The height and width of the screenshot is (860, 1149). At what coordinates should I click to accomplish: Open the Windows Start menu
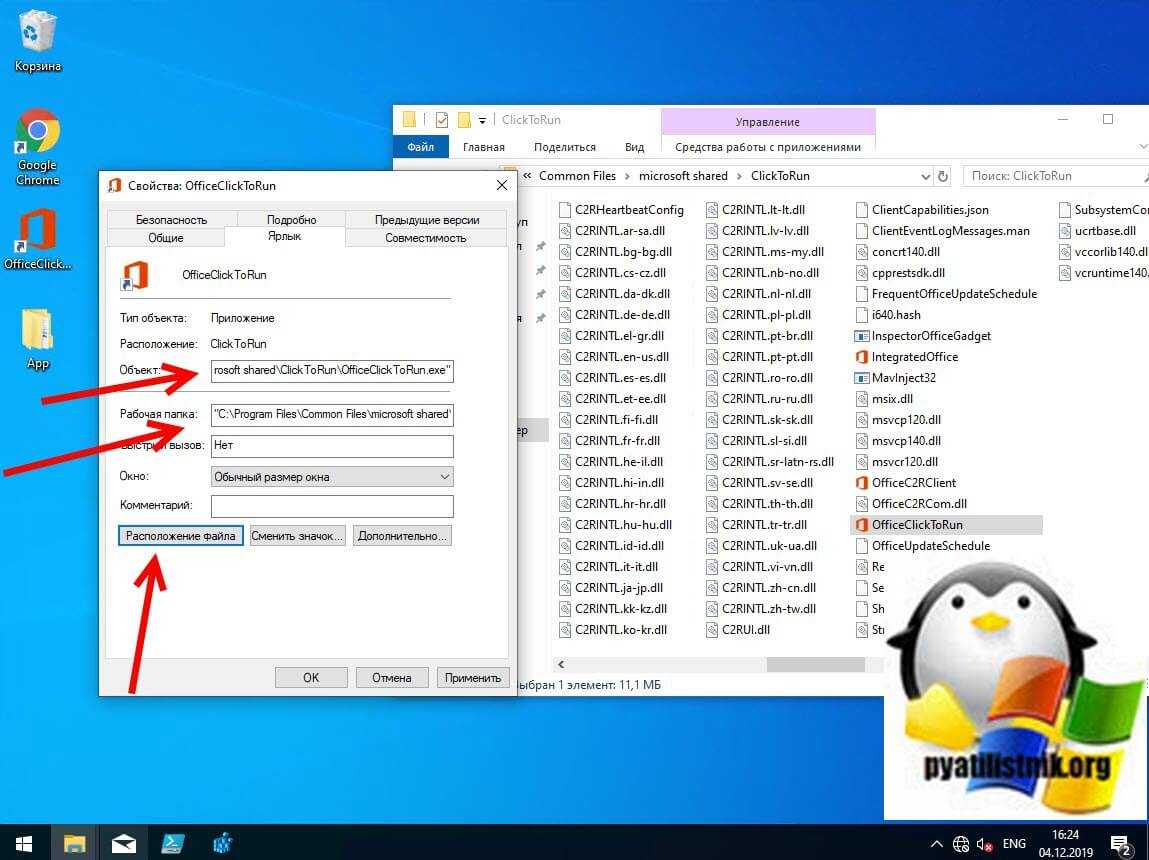pyautogui.click(x=23, y=842)
